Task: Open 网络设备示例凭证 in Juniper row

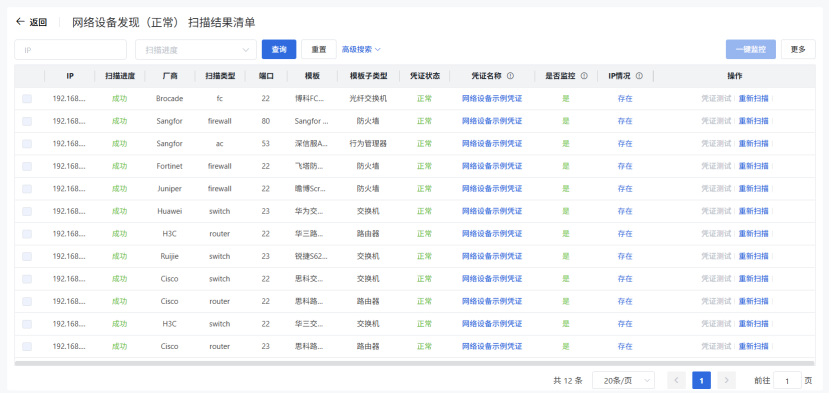Action: pyautogui.click(x=492, y=189)
